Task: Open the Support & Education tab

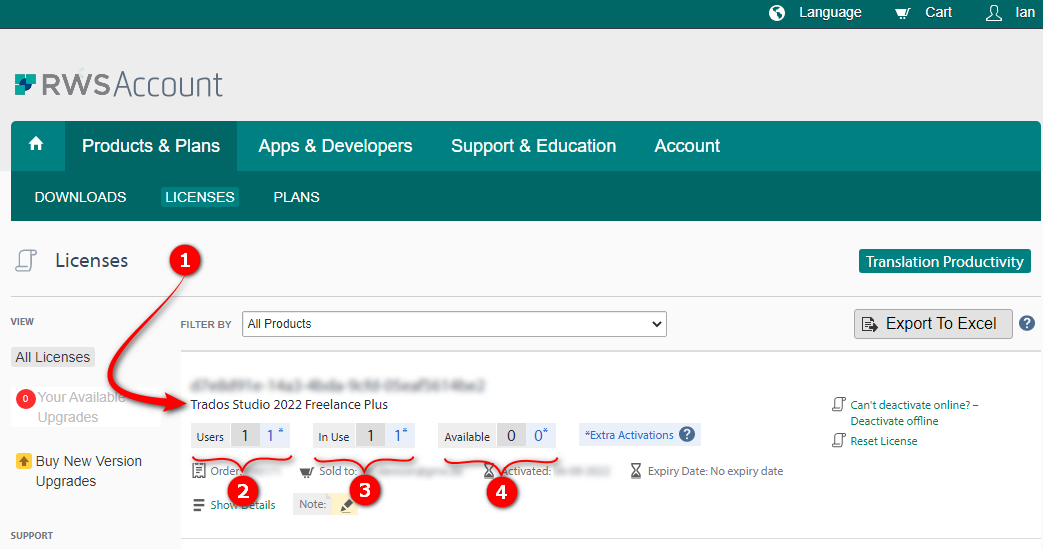Action: pos(533,146)
